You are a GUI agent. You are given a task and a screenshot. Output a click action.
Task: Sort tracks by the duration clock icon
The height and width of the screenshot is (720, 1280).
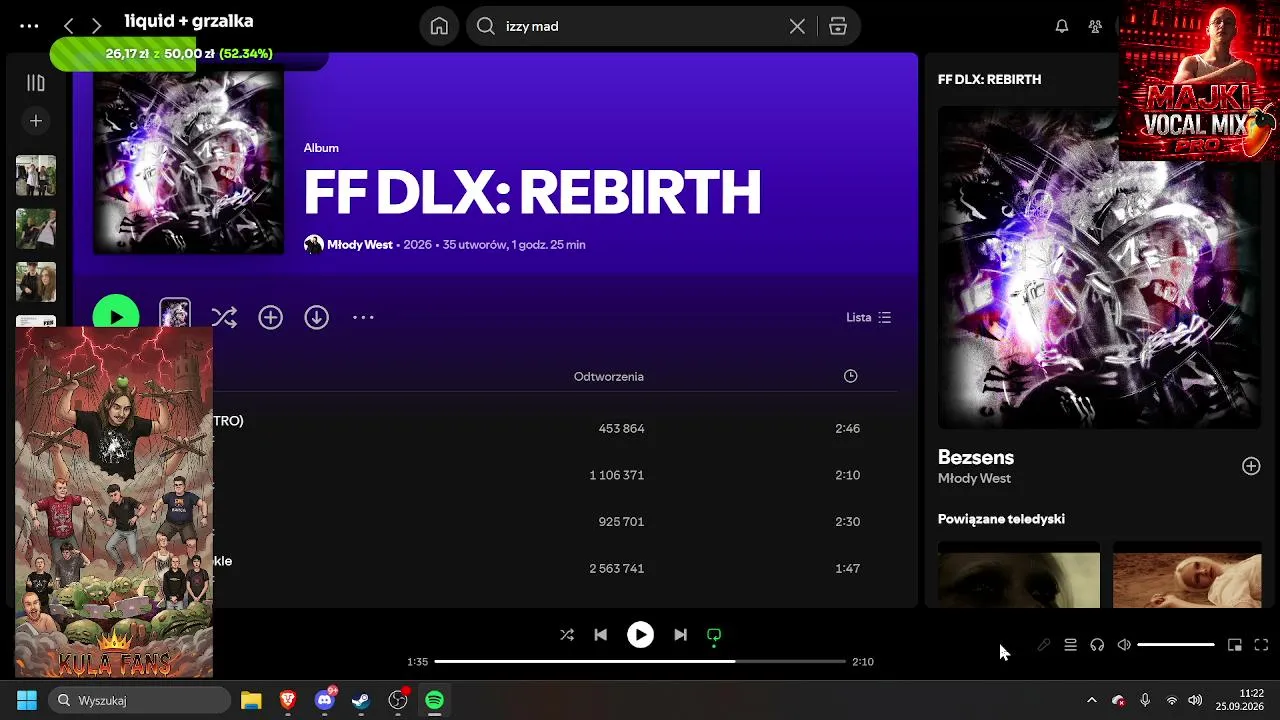[850, 376]
